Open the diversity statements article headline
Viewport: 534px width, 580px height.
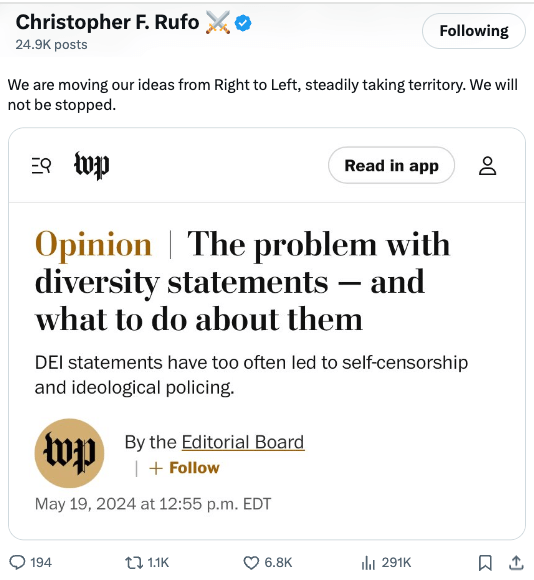[242, 281]
